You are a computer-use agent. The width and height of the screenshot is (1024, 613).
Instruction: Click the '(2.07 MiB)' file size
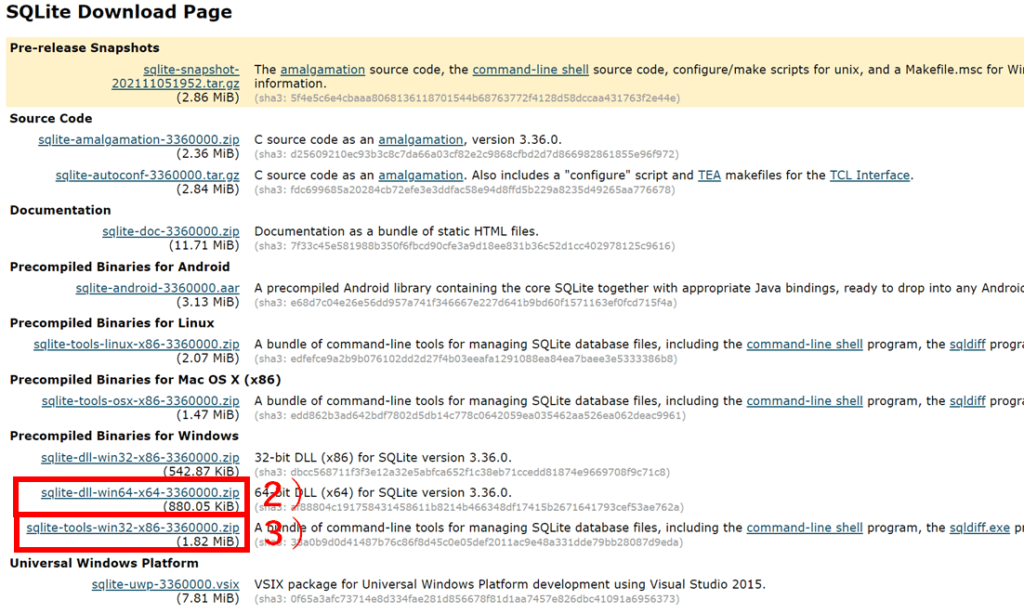[208, 358]
